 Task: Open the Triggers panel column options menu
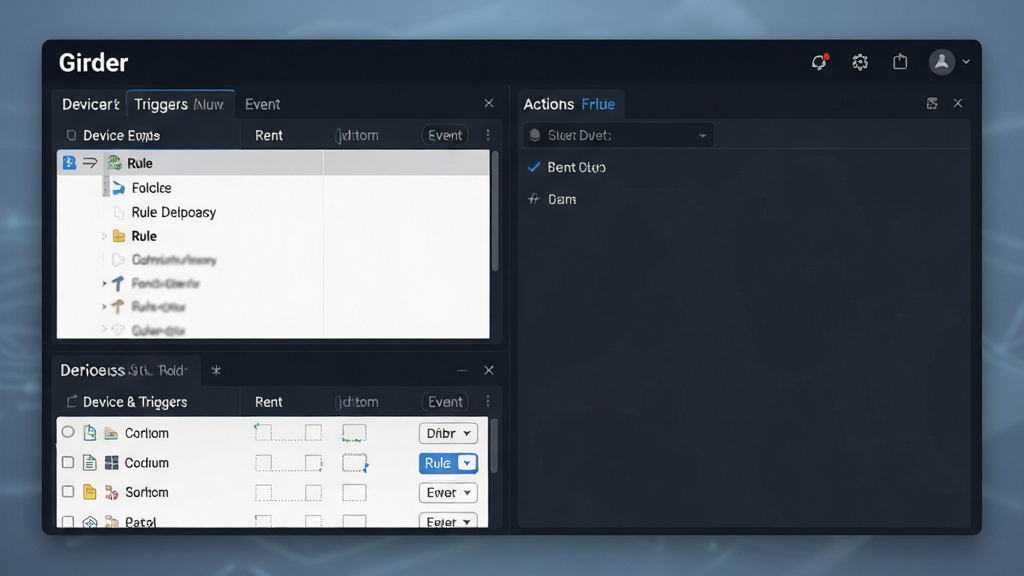tap(488, 135)
